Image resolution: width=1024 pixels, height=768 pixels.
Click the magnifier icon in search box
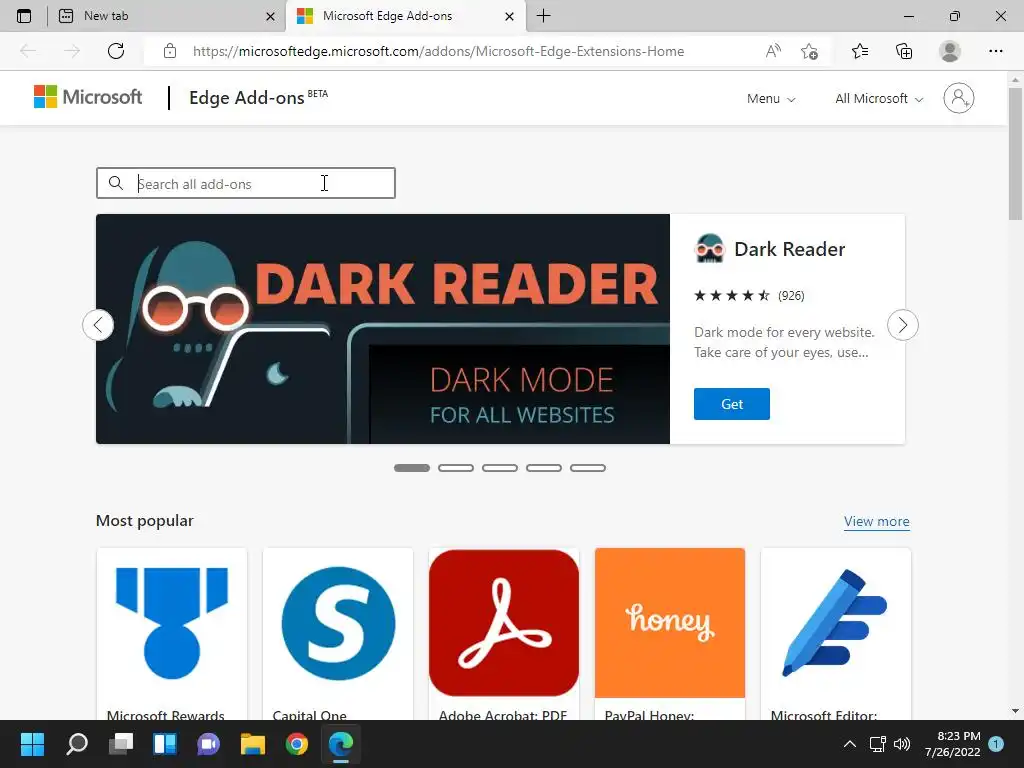(116, 183)
